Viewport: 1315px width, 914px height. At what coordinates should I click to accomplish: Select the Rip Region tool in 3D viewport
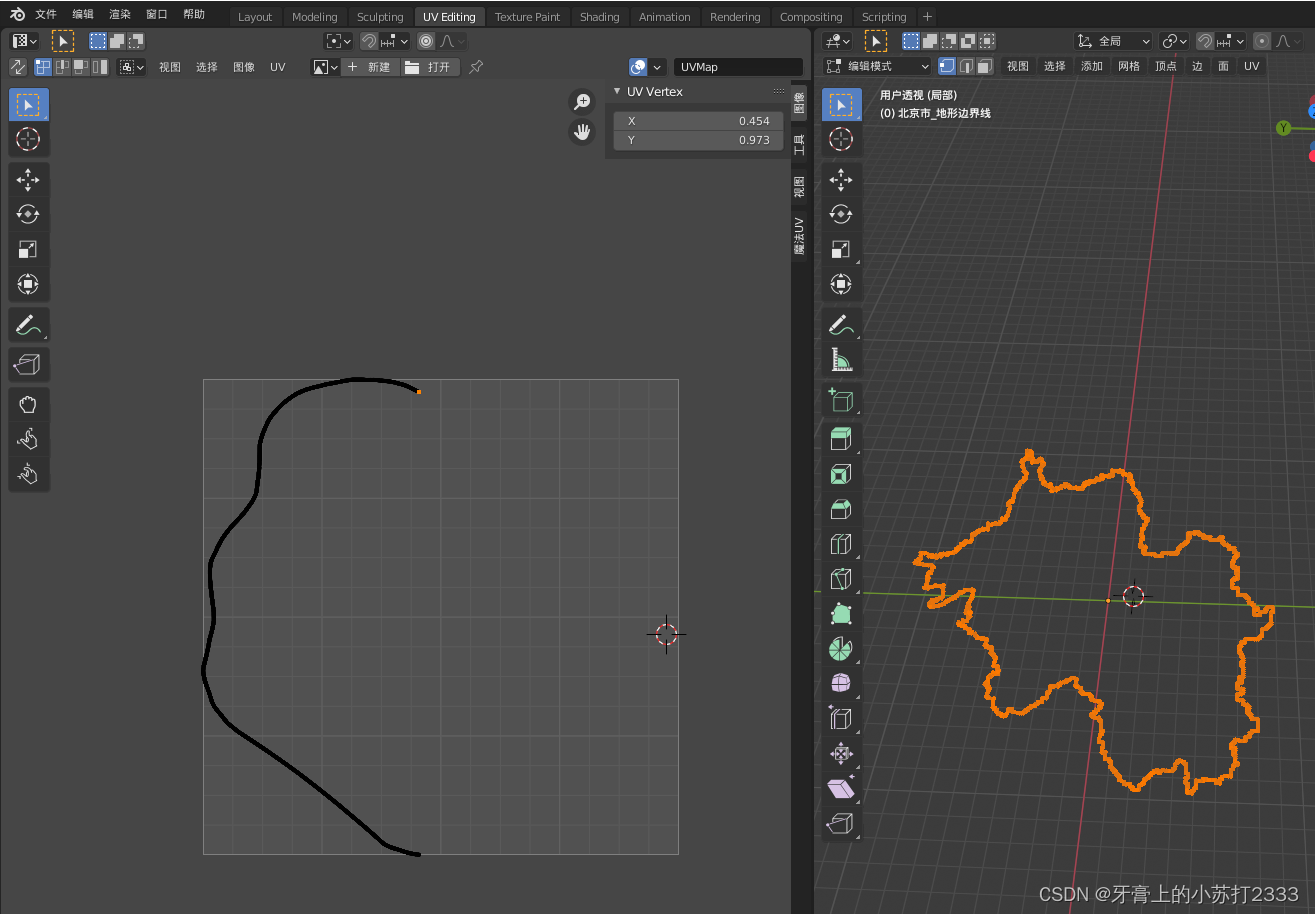coord(841,824)
